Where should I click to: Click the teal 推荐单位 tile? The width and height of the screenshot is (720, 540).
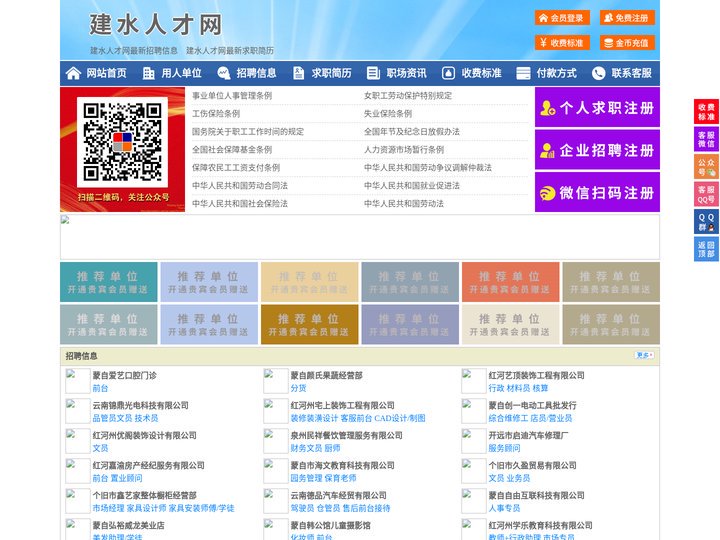click(x=109, y=282)
